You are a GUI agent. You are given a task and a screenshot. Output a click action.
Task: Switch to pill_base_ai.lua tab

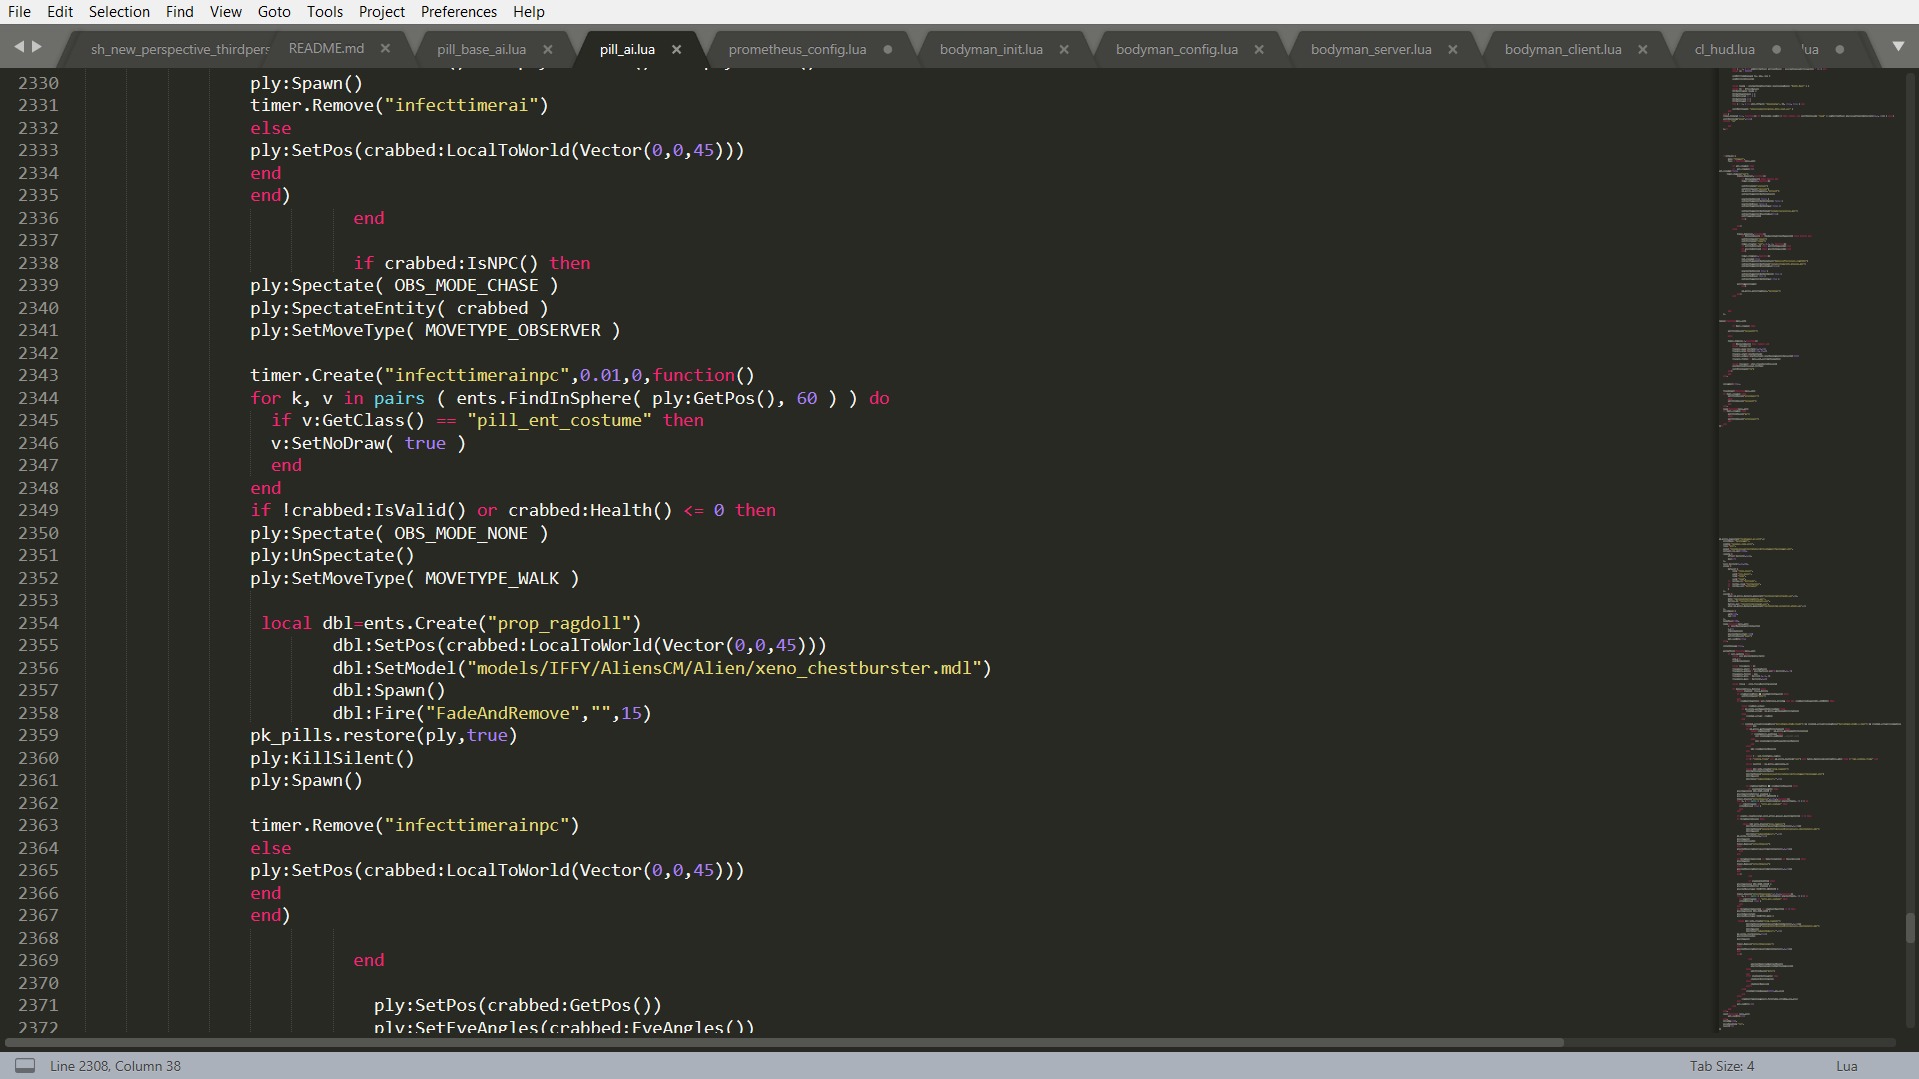coord(481,49)
